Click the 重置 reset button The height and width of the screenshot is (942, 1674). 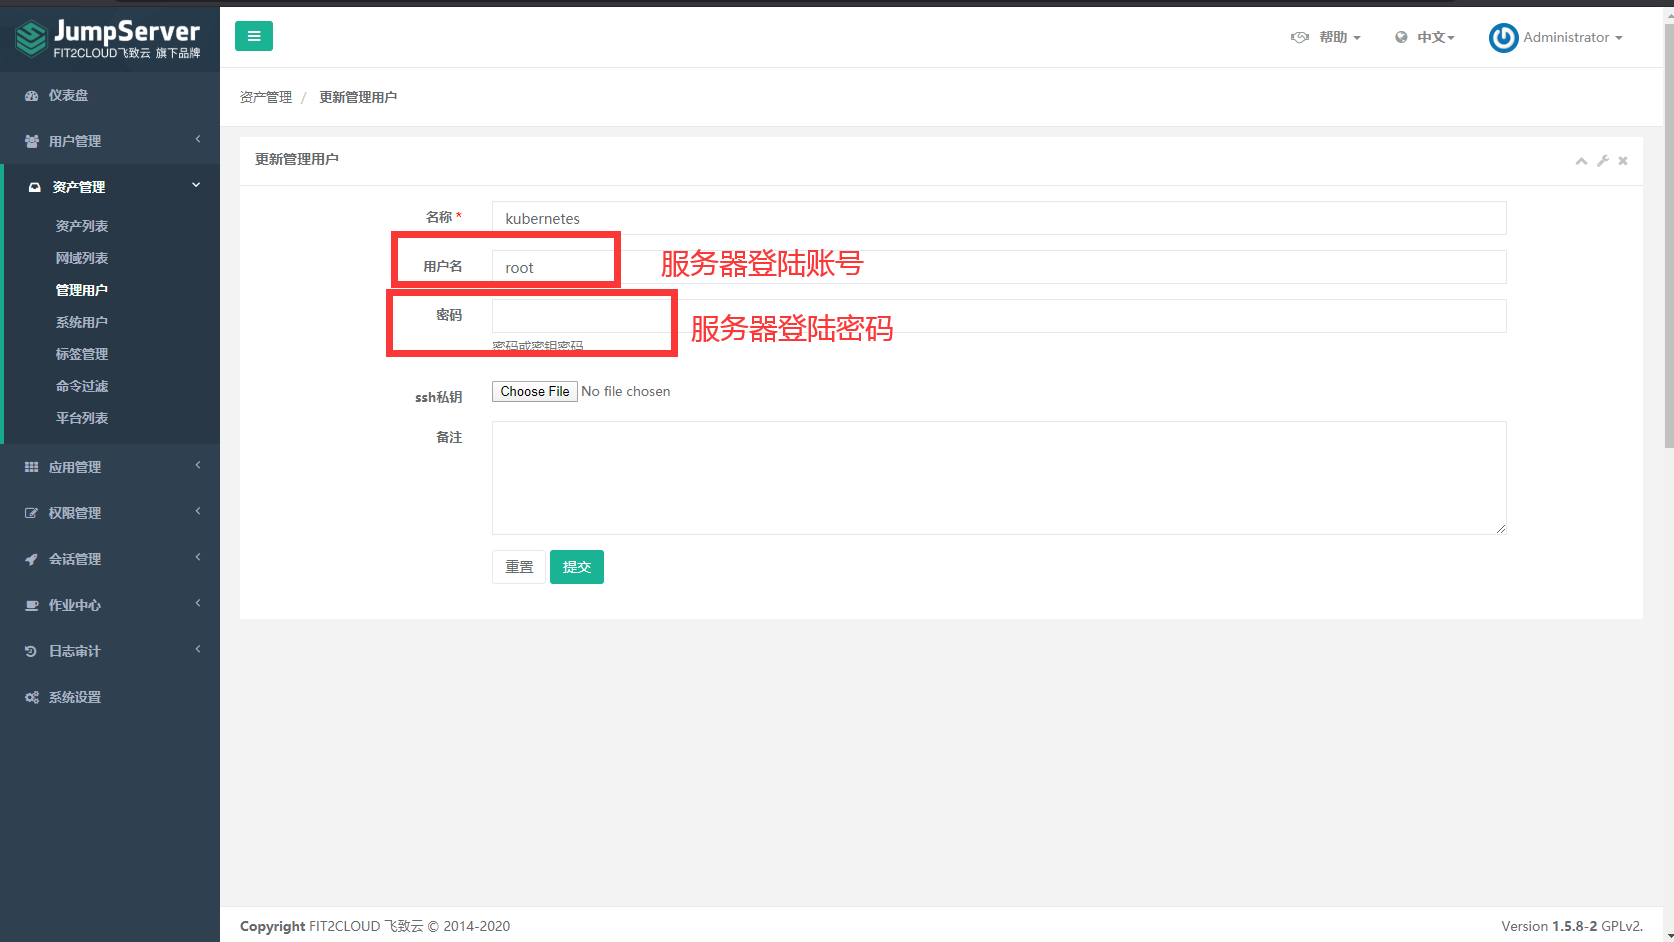[x=519, y=567]
